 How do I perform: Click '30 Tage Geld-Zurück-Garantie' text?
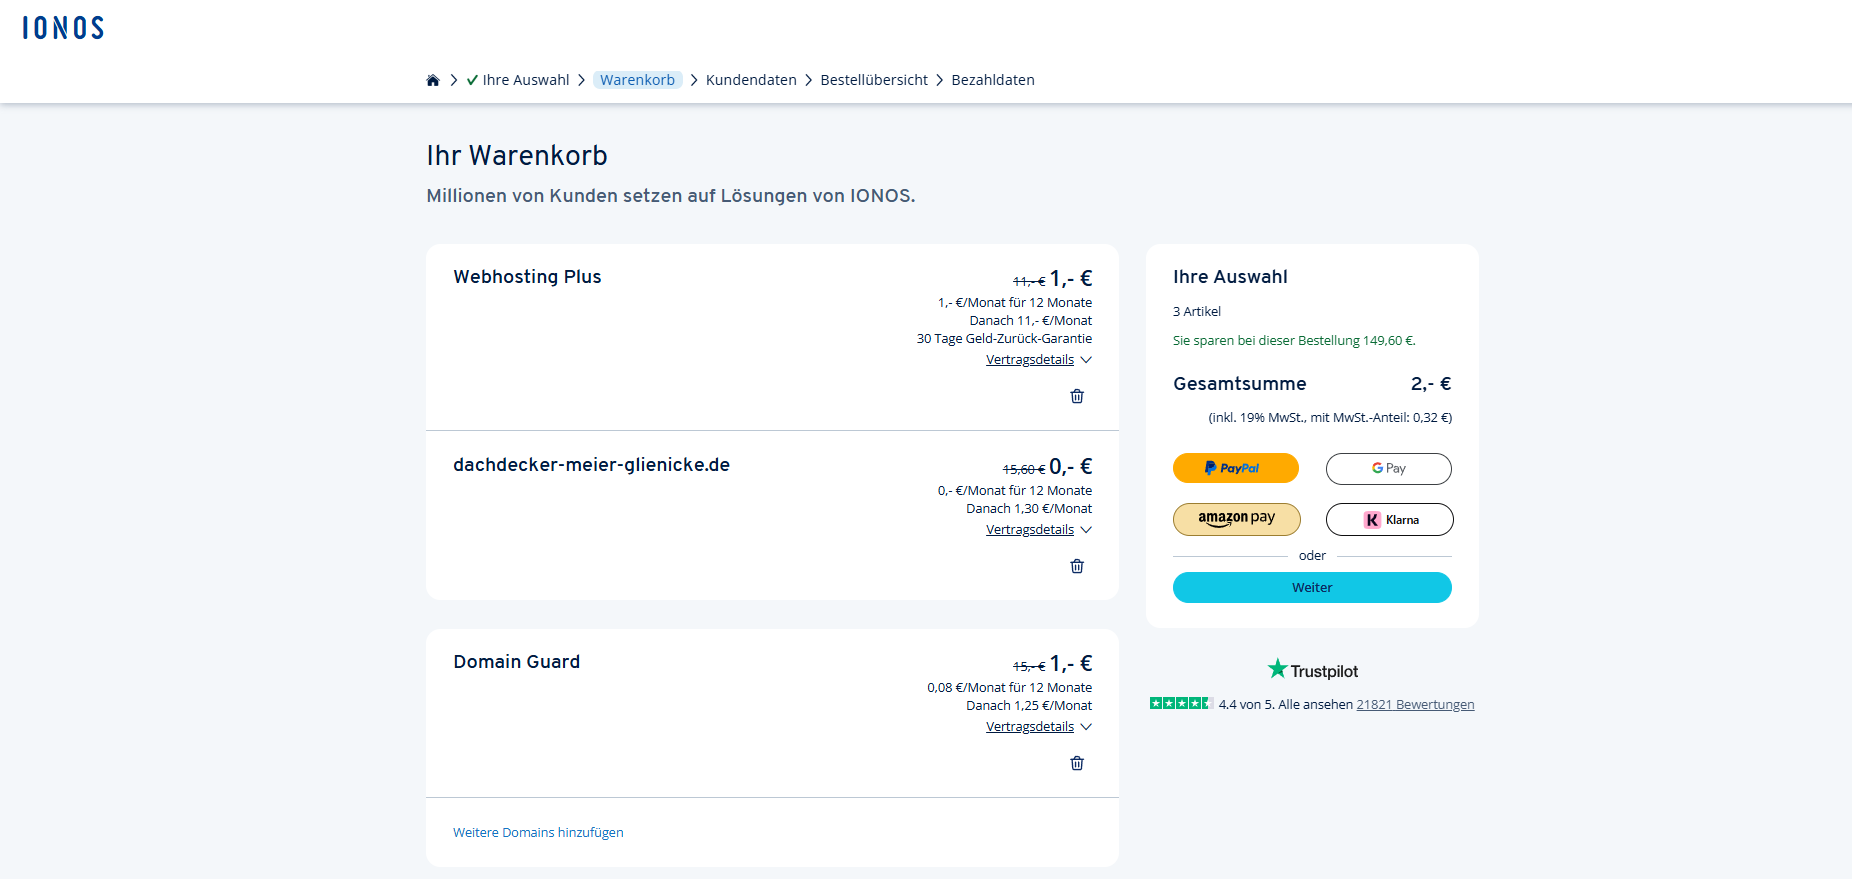tap(1004, 339)
